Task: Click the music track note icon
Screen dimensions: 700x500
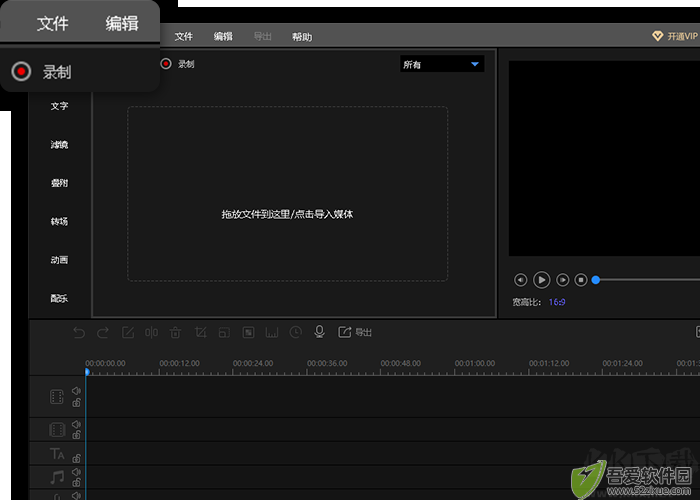Action: tap(57, 477)
